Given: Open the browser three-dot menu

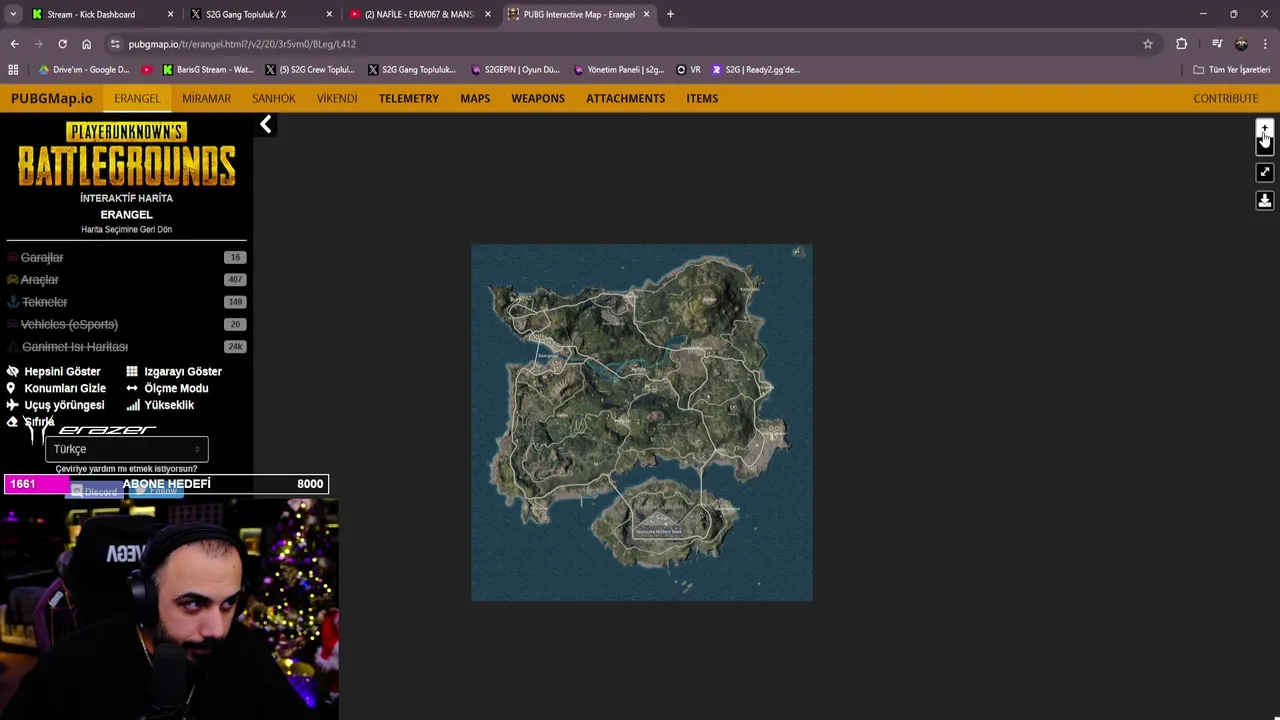Looking at the screenshot, I should pyautogui.click(x=1265, y=44).
